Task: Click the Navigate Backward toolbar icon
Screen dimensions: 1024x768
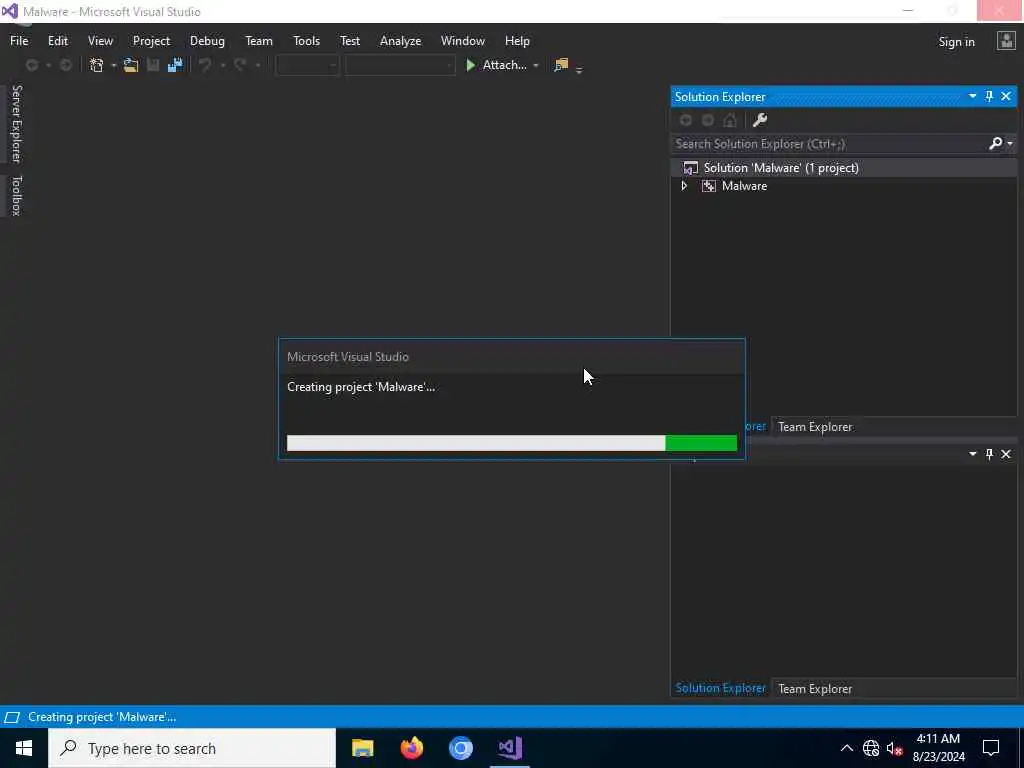Action: point(31,65)
